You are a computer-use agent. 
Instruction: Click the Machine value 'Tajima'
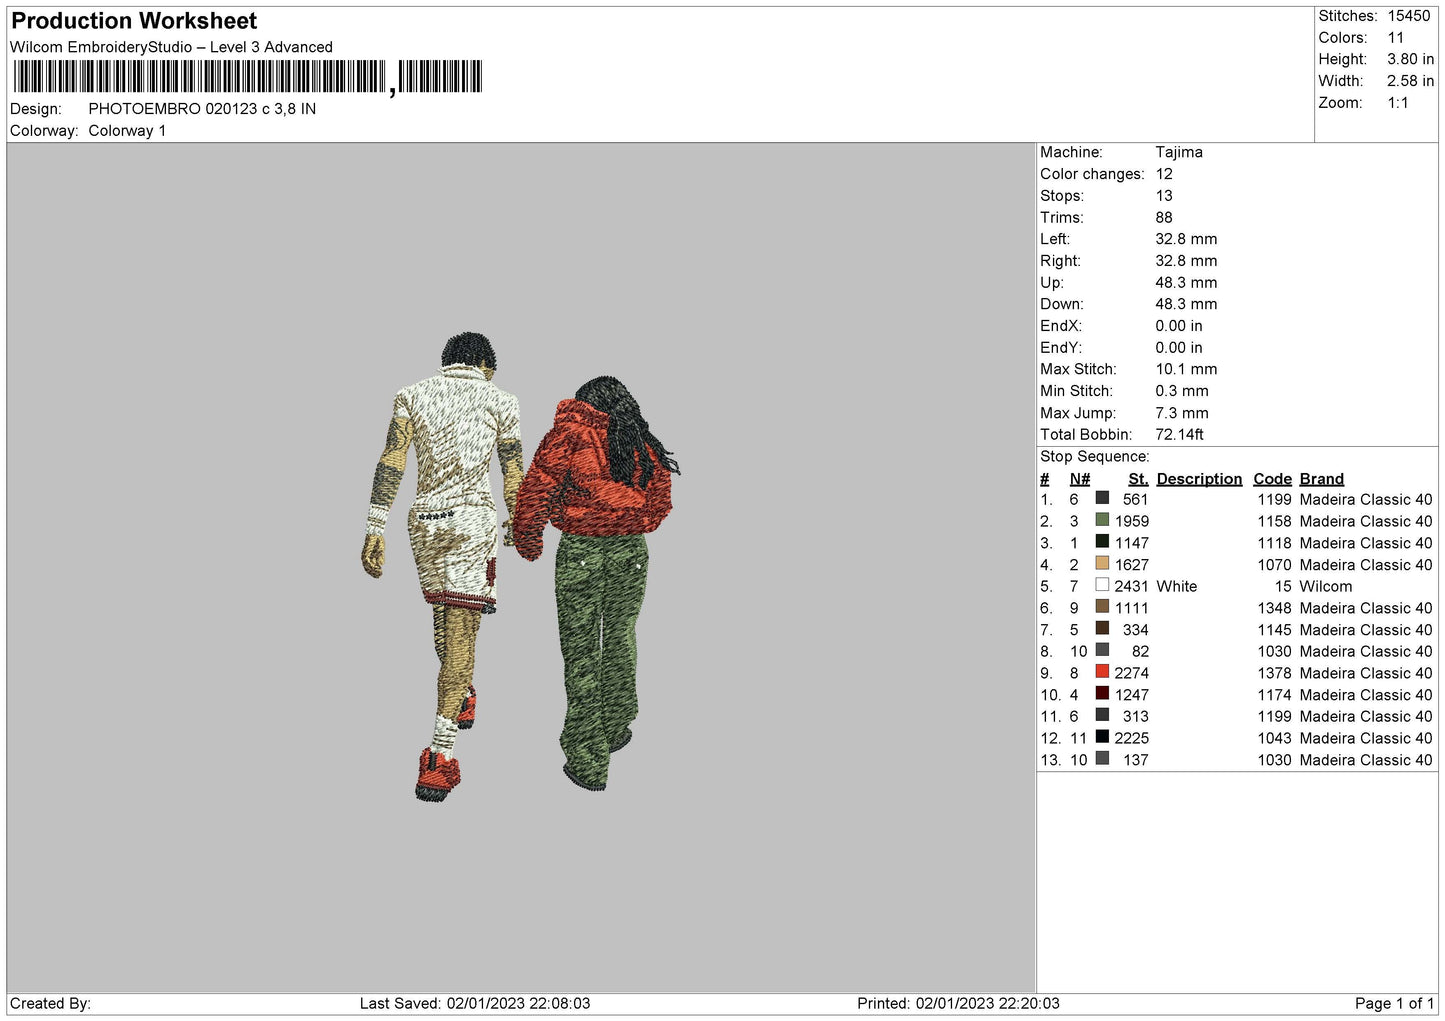(x=1179, y=152)
